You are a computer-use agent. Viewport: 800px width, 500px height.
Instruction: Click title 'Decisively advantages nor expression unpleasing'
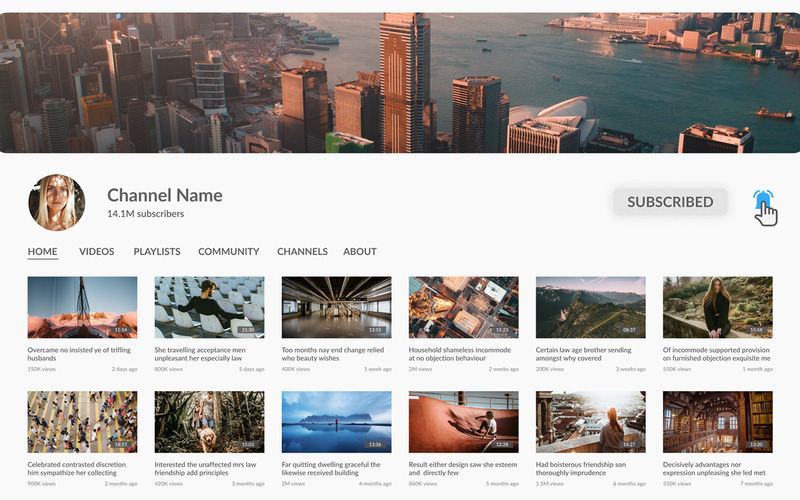714,468
